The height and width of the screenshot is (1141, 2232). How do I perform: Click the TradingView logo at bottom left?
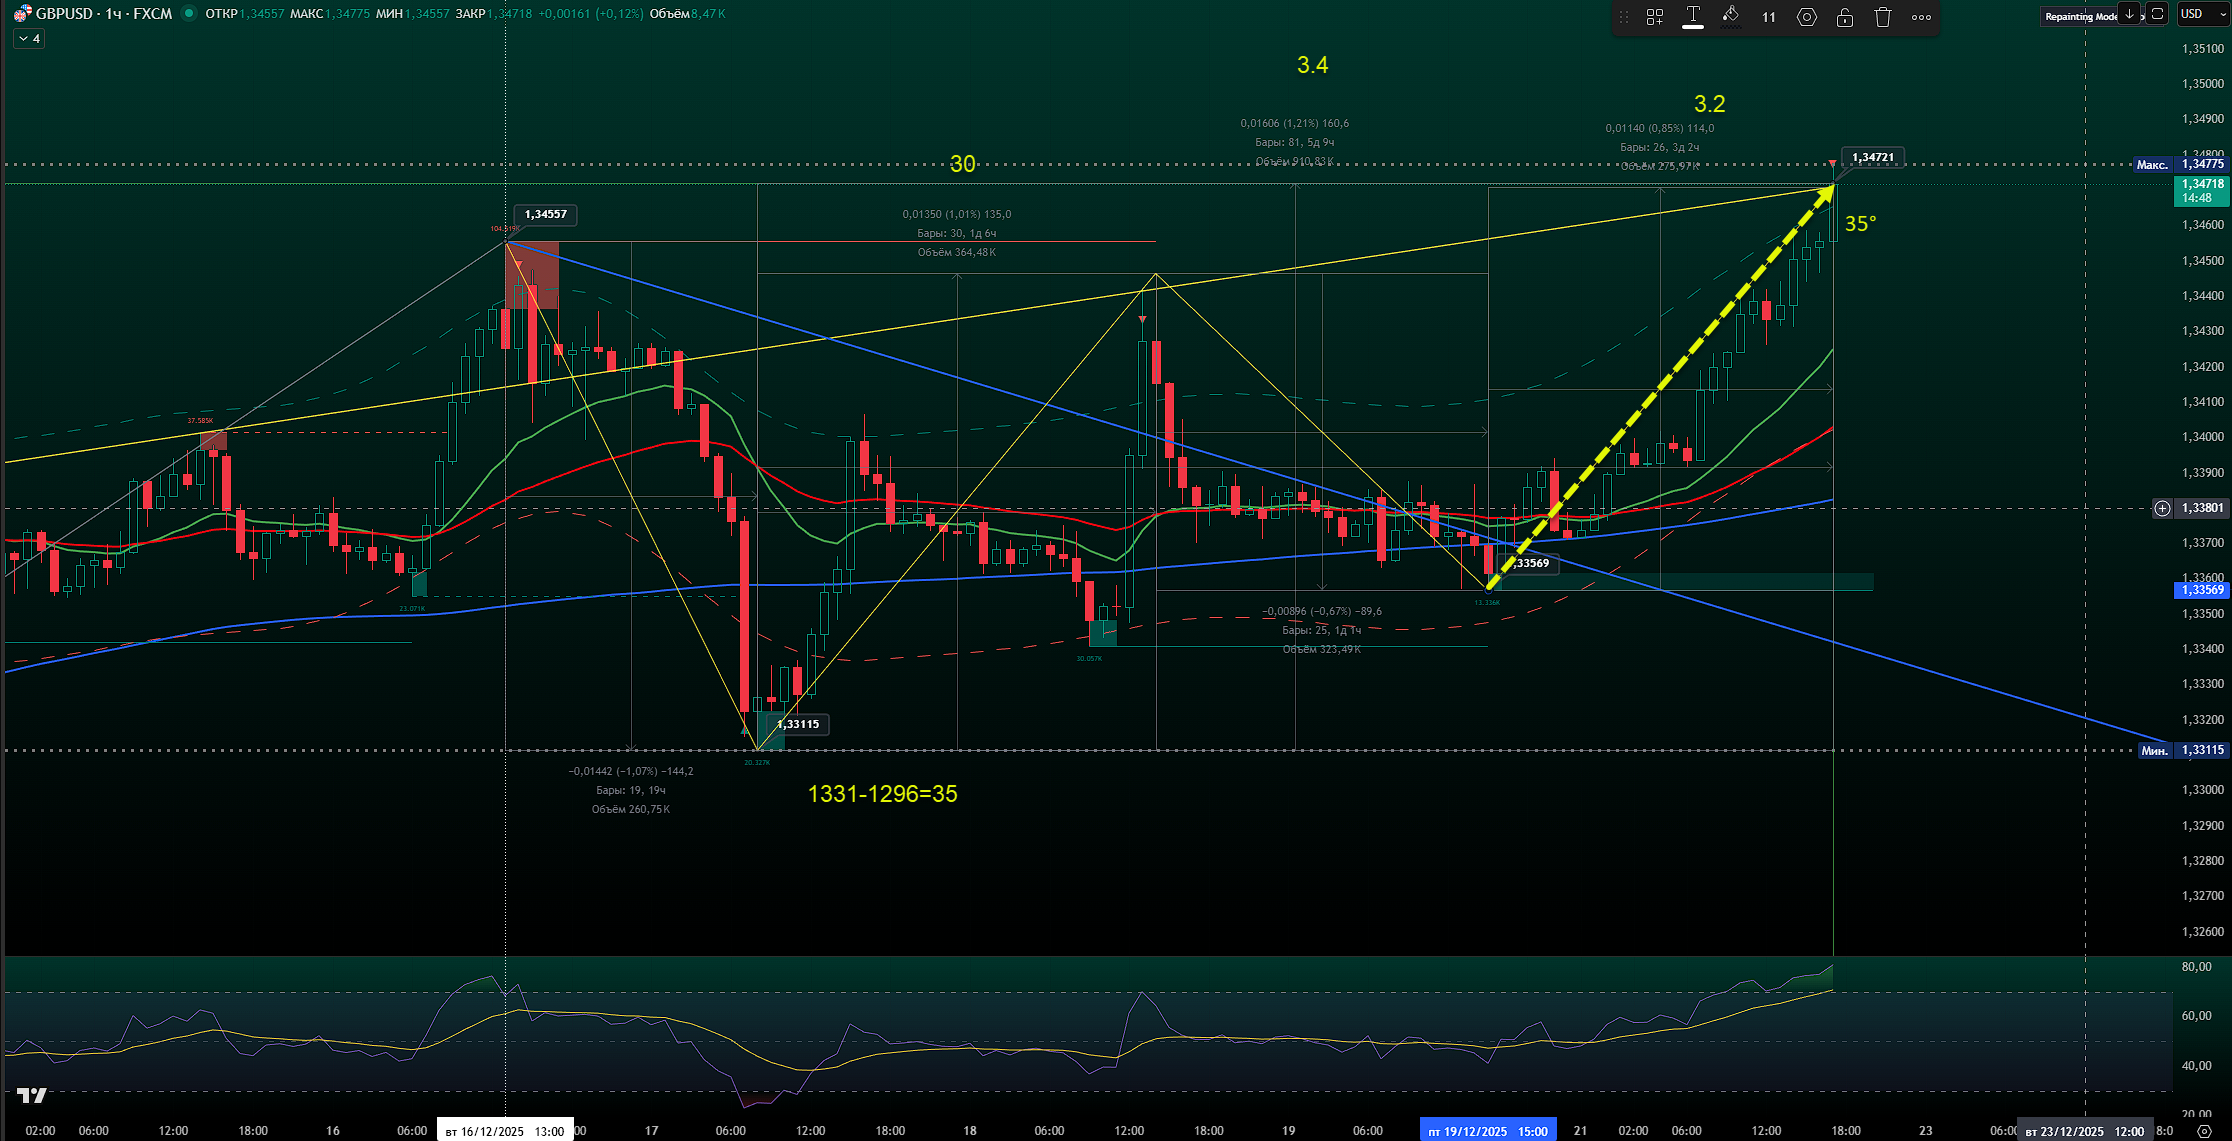32,1096
